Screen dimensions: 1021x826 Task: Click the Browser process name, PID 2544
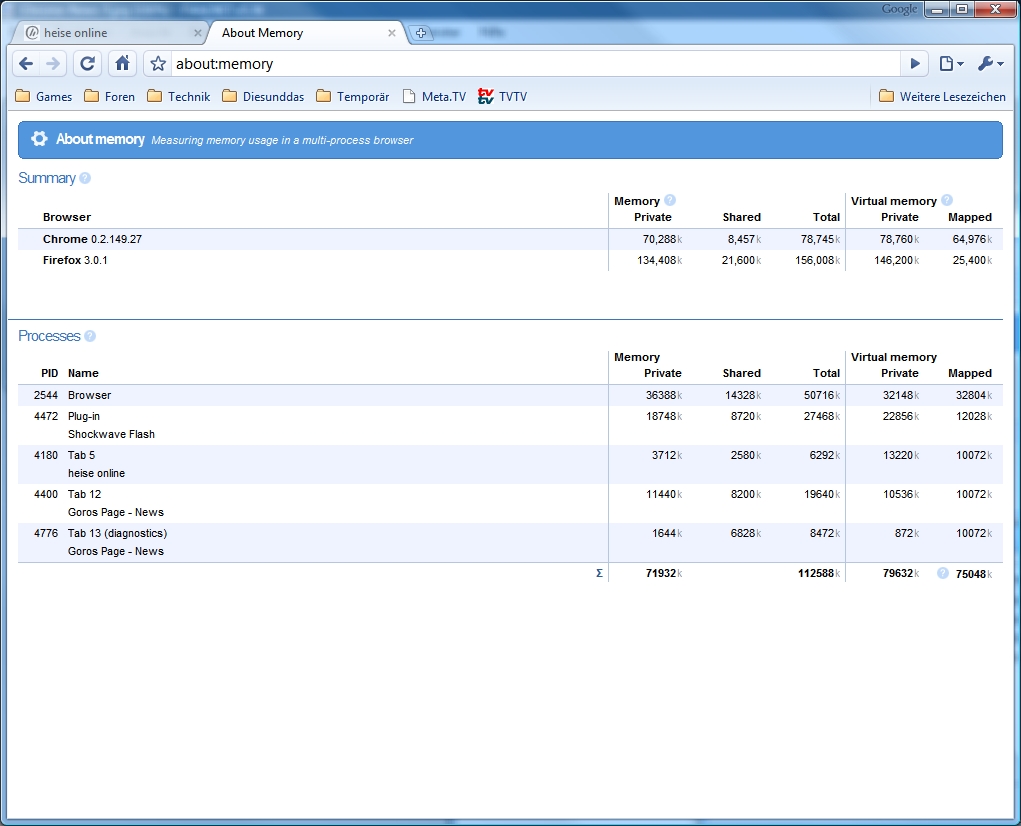pos(90,395)
